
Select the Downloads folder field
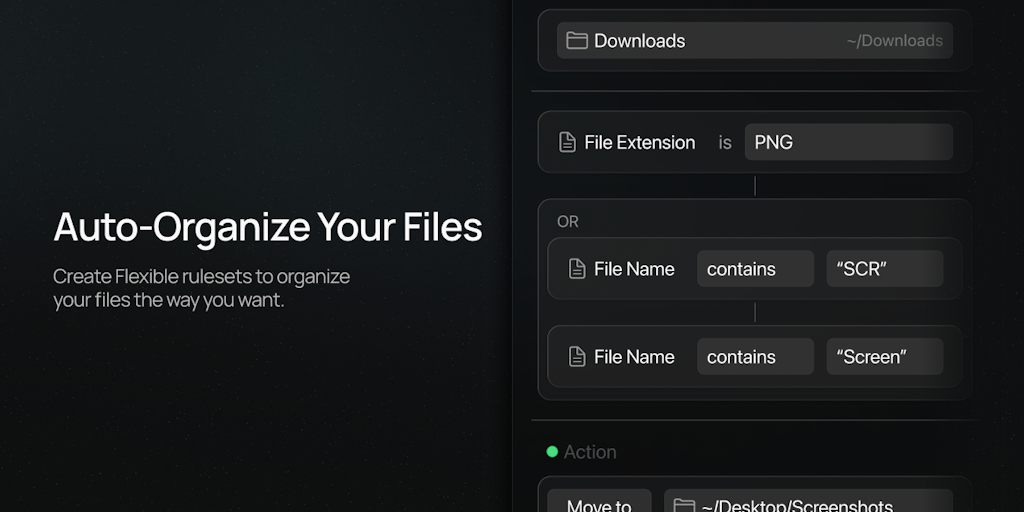click(x=754, y=40)
